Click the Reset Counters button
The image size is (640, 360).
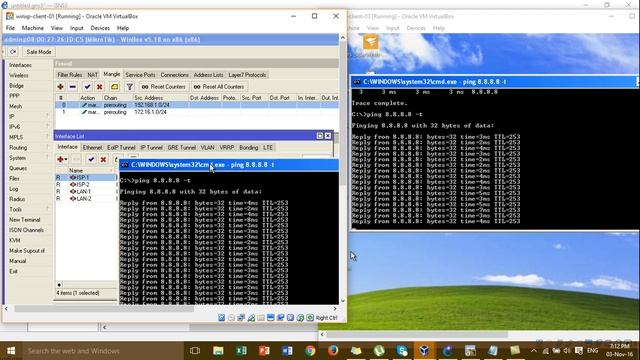[163, 87]
